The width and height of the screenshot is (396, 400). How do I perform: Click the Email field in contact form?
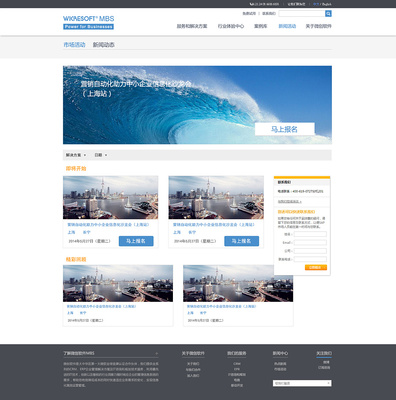point(310,242)
